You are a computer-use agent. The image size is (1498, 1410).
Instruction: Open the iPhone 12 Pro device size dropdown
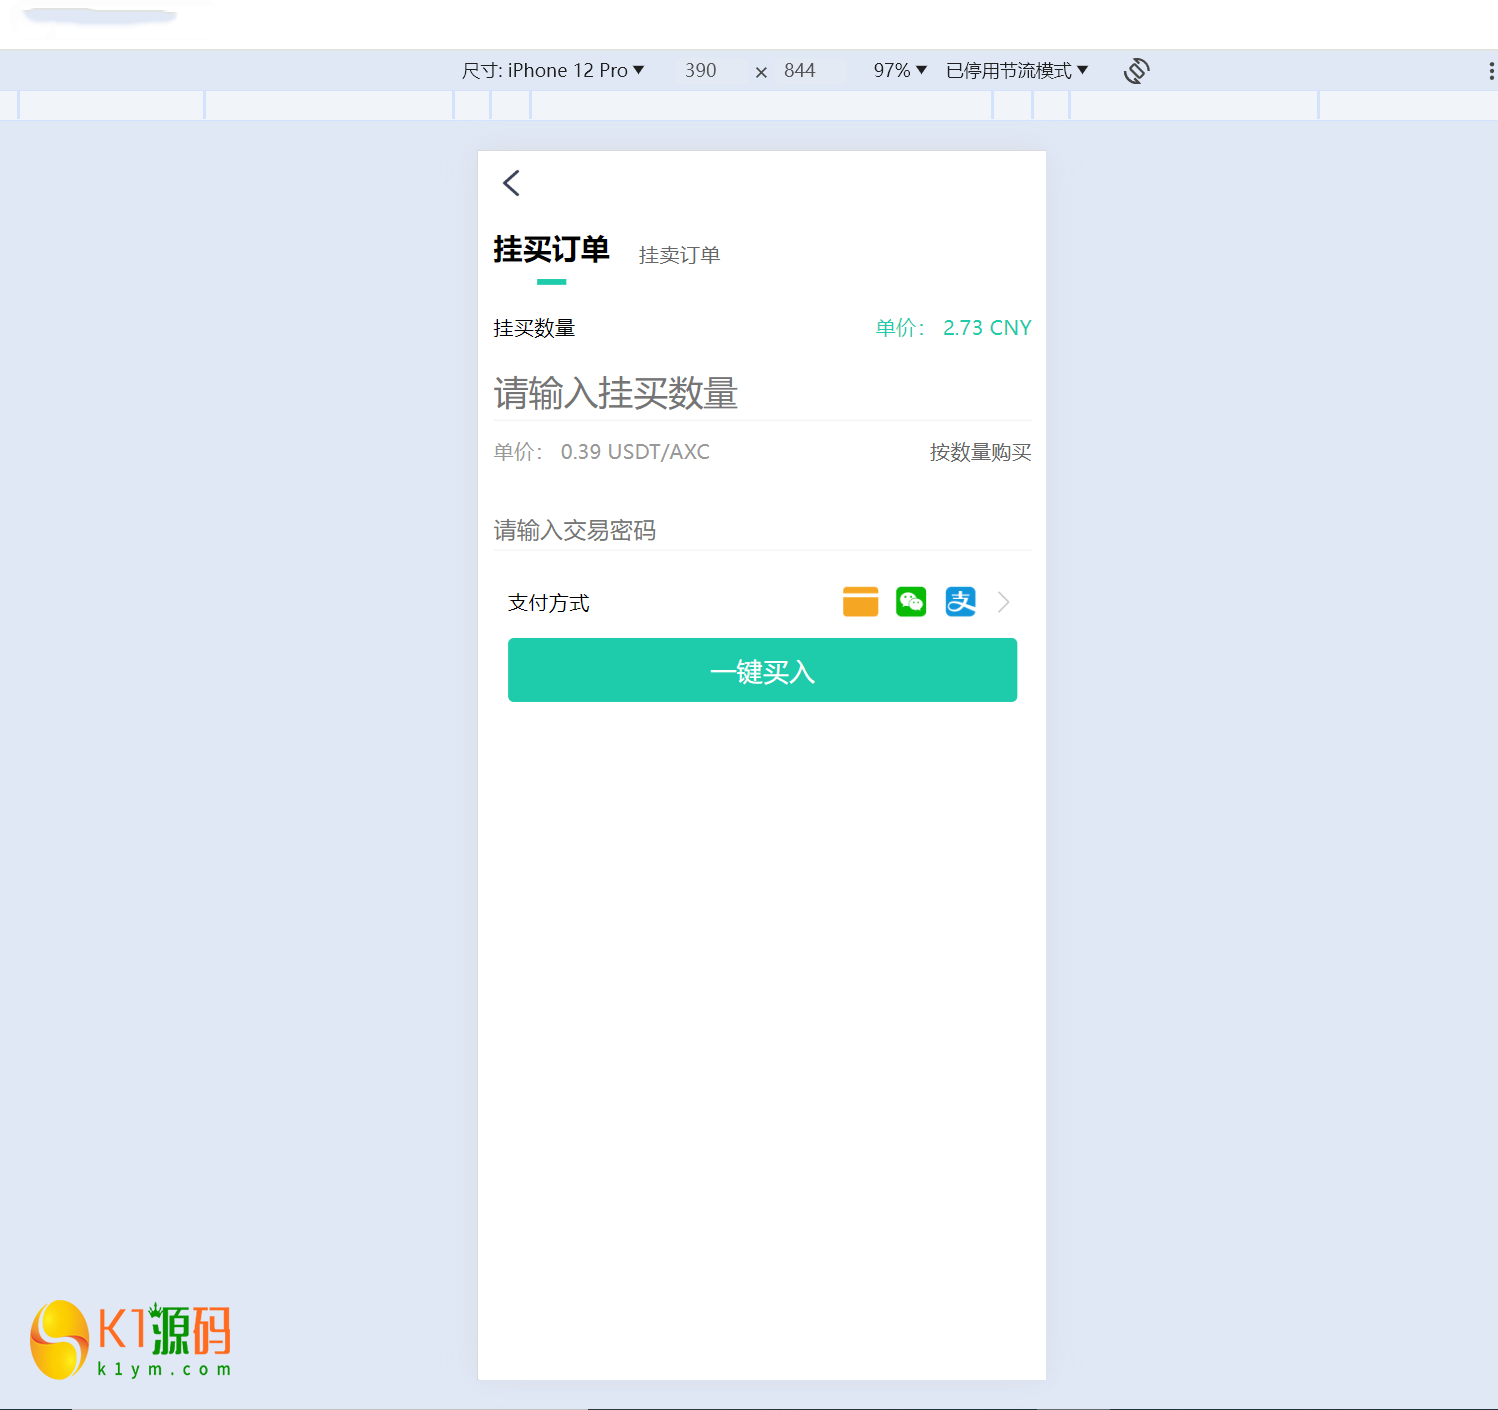tap(553, 71)
